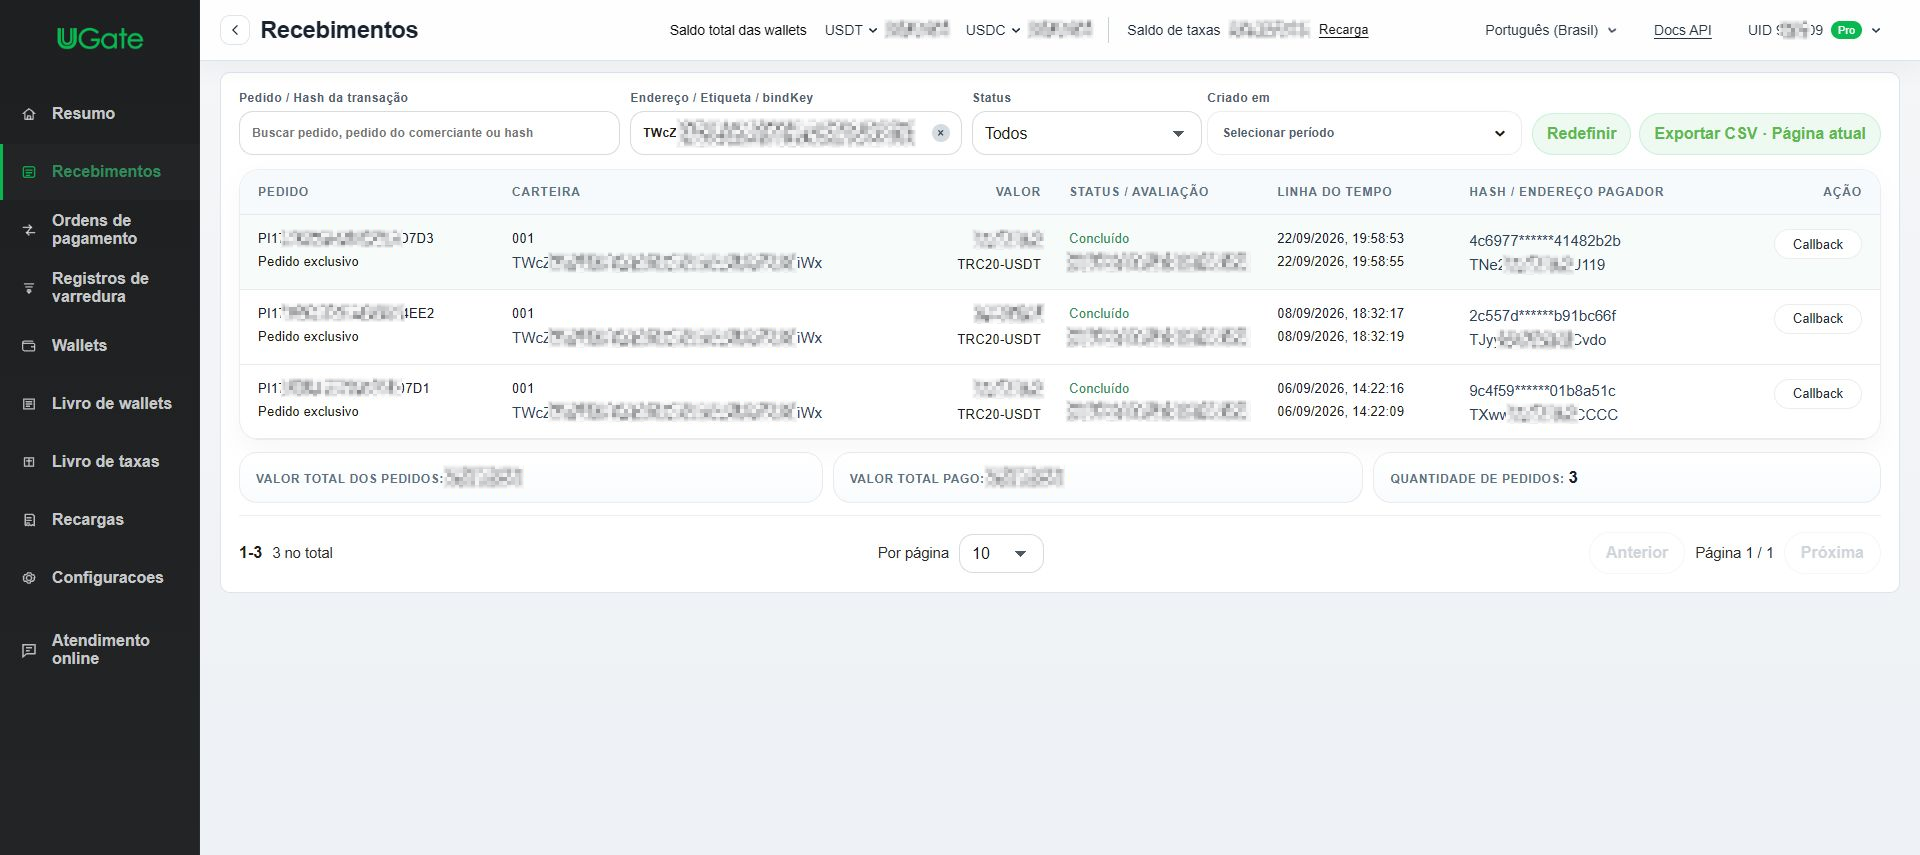Open the Por página dropdown showing 10
The image size is (1920, 855).
click(x=1001, y=553)
